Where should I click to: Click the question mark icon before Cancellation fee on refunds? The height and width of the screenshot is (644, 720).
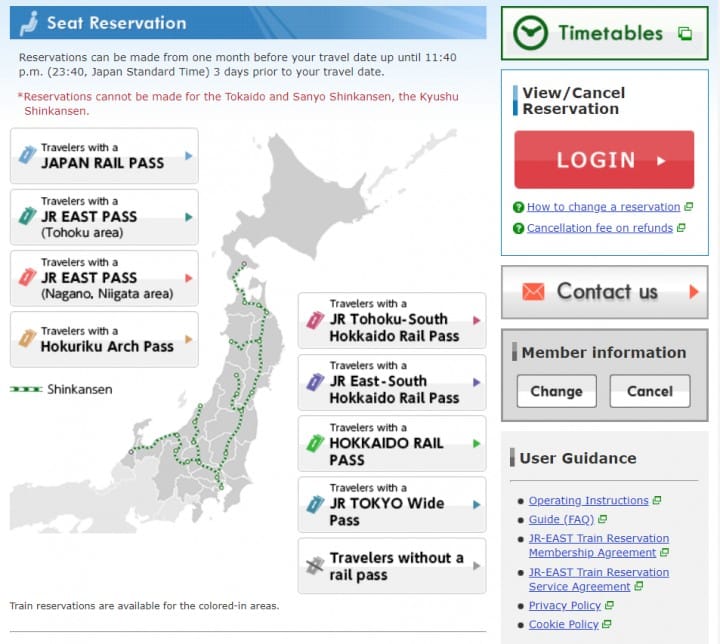(x=518, y=228)
